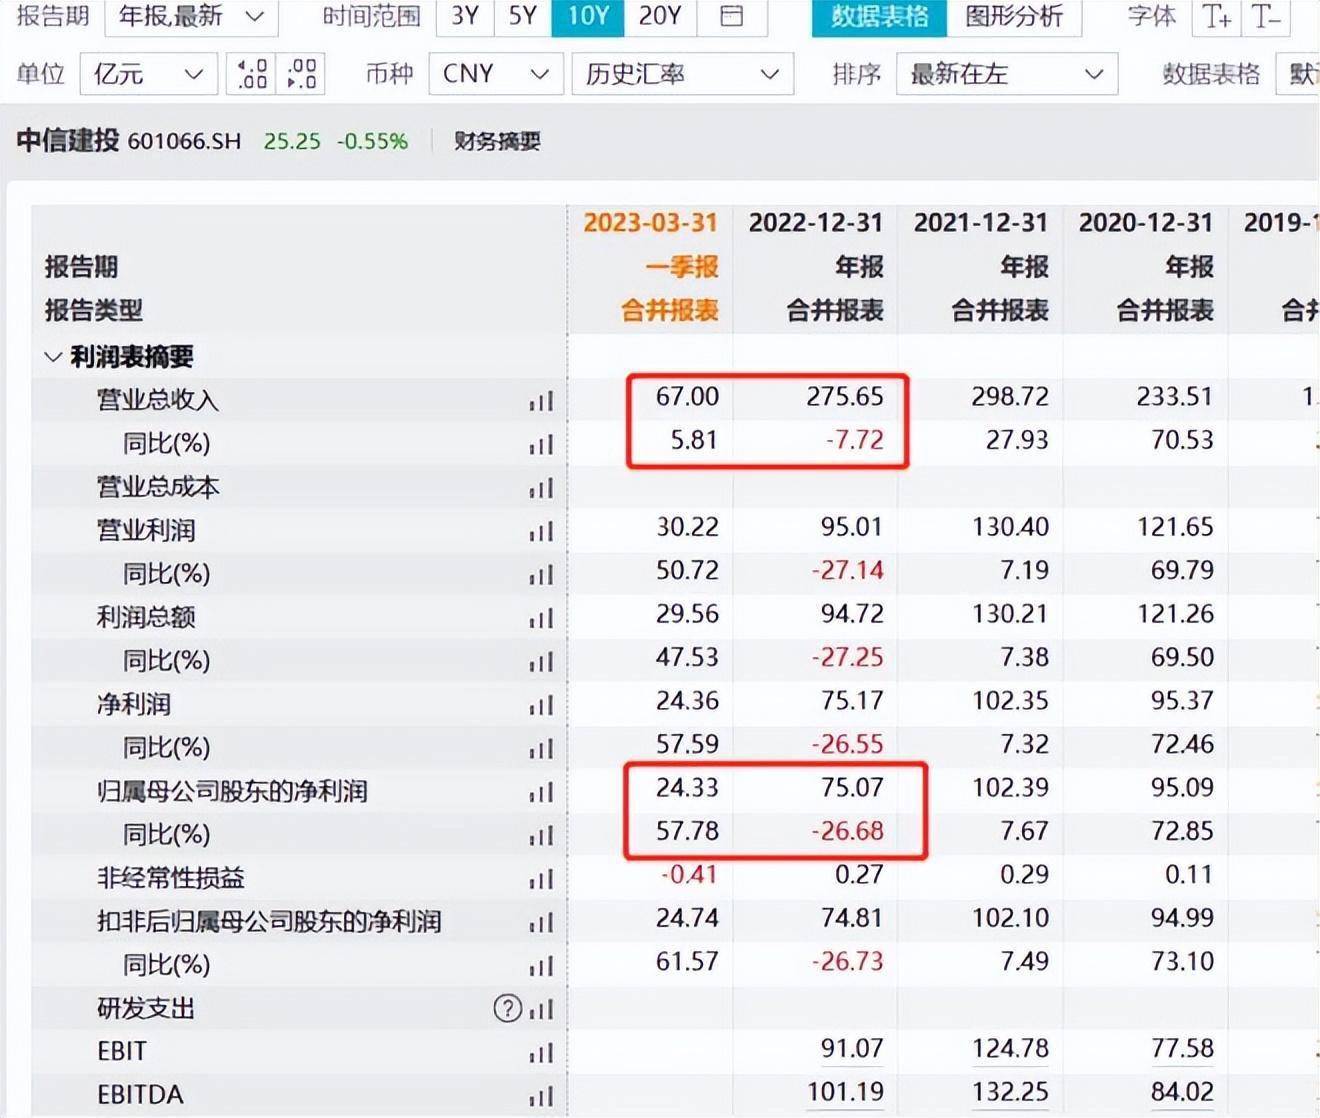This screenshot has width=1320, height=1118.
Task: Select the 3Y time range
Action: 465,16
